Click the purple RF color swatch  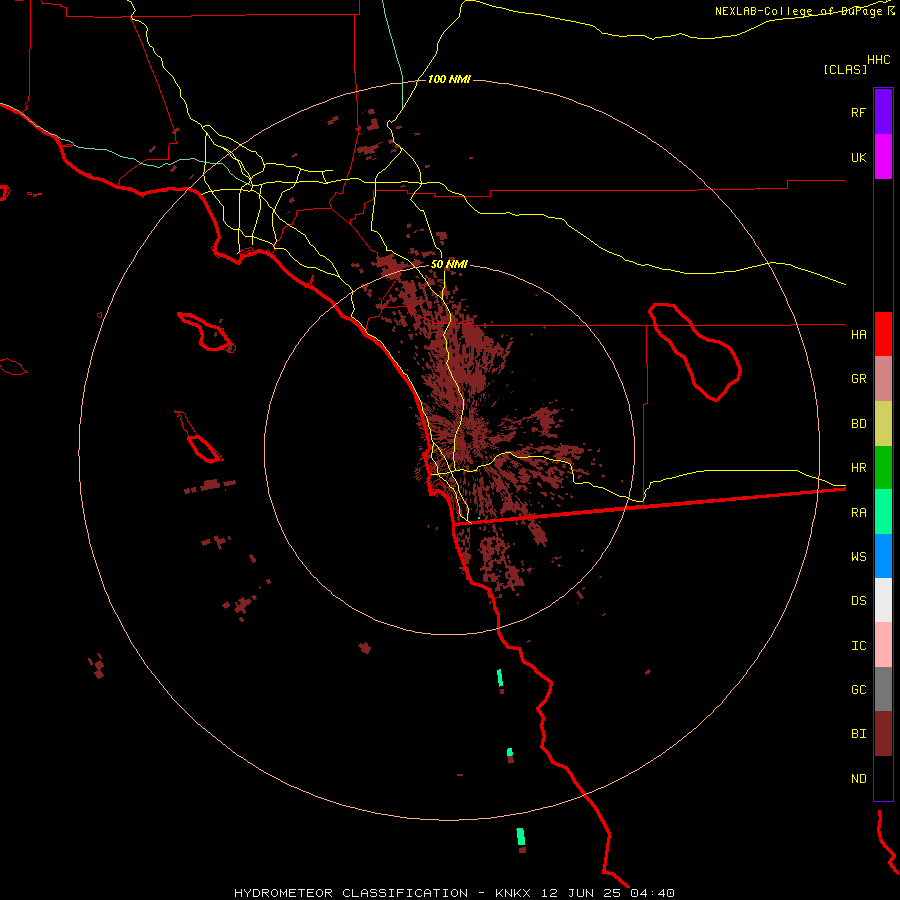pyautogui.click(x=883, y=112)
